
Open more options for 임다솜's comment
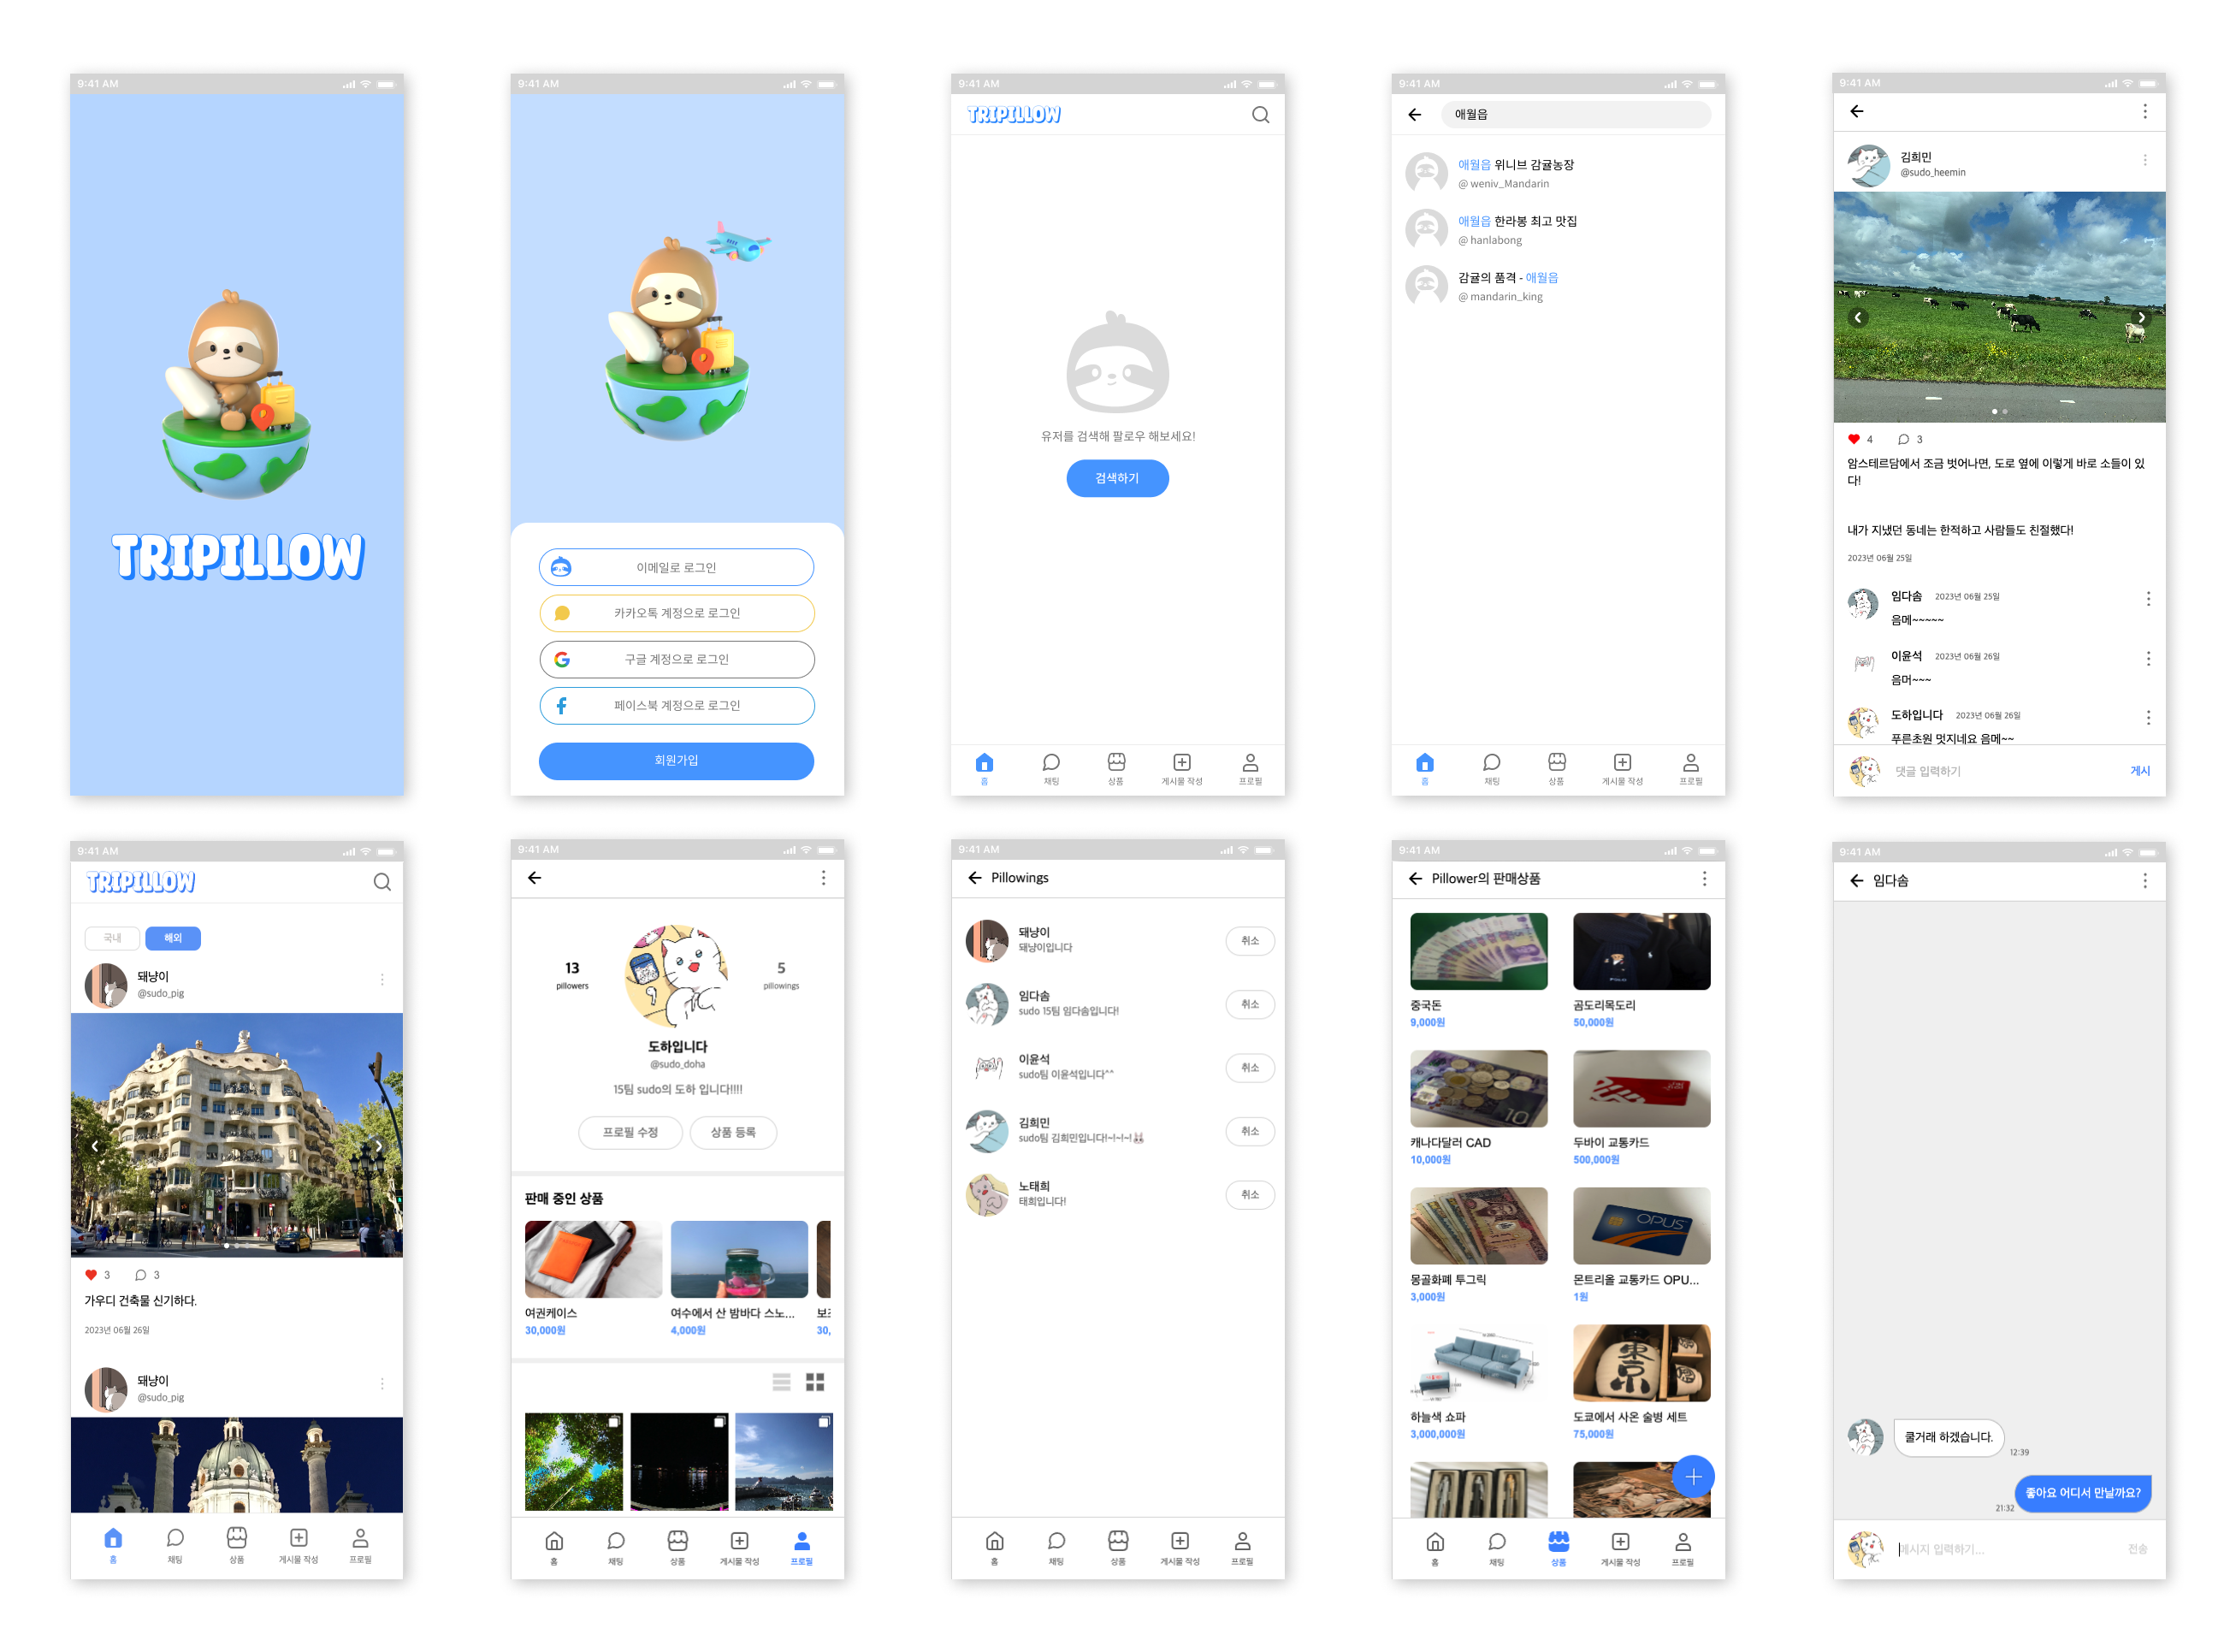(x=2147, y=599)
